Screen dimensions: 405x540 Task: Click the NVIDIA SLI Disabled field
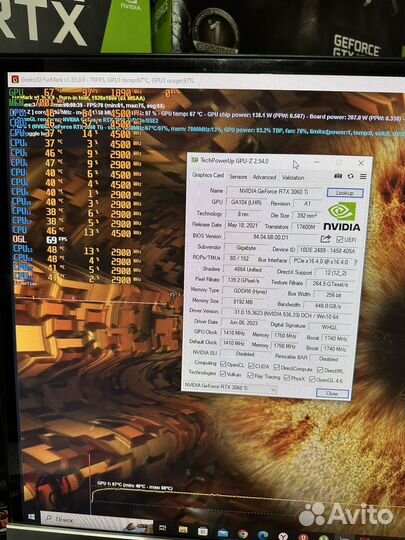pyautogui.click(x=245, y=354)
